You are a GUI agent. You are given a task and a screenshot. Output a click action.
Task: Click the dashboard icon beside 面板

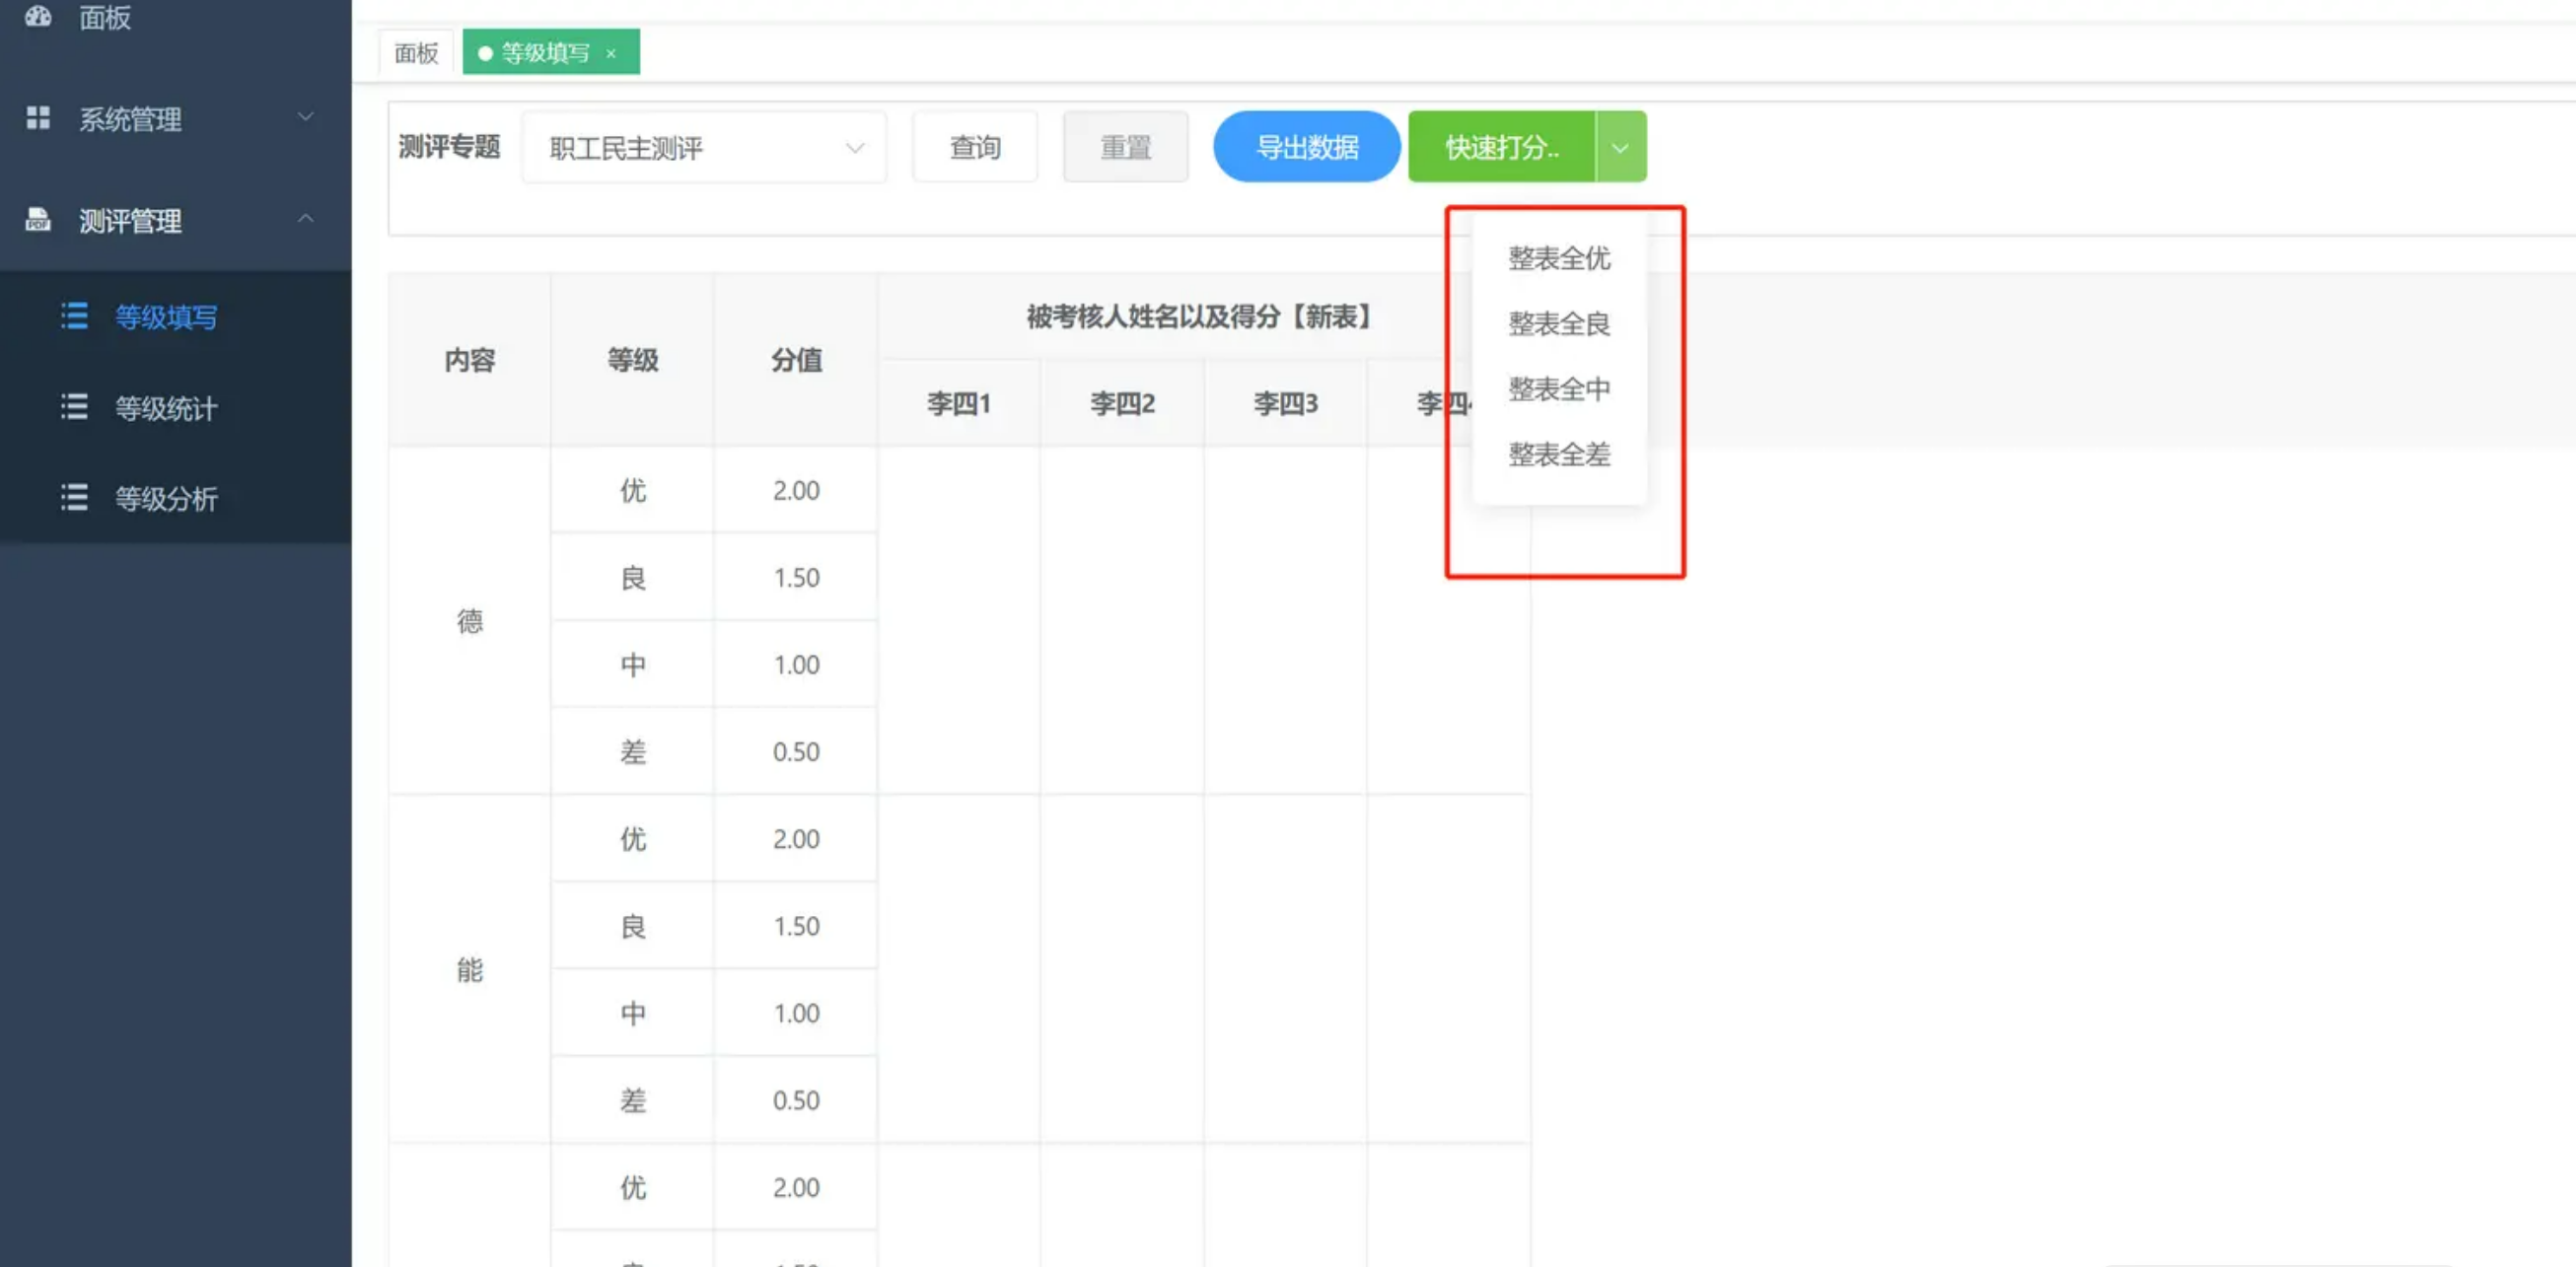[38, 18]
